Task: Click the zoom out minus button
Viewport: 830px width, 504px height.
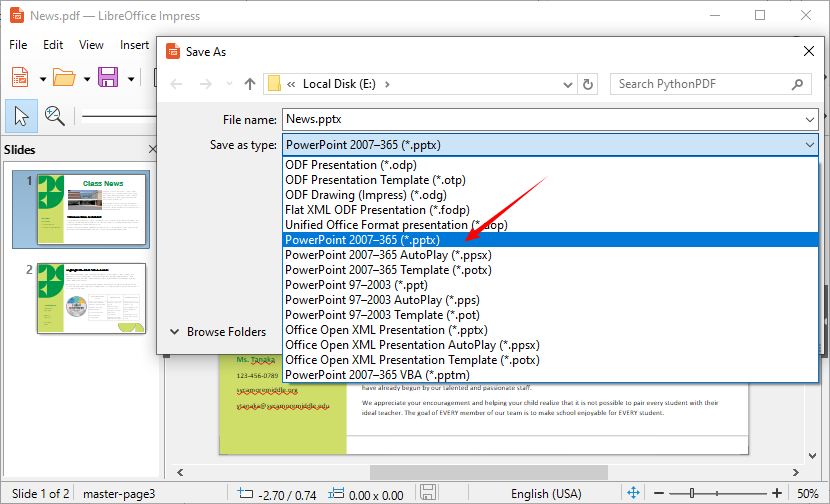Action: tap(658, 493)
